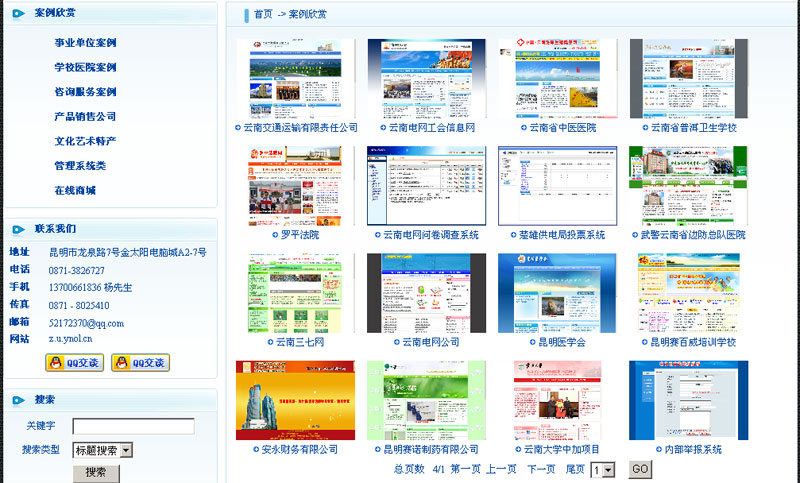Click the first QQ交谈 chat button
The height and width of the screenshot is (483, 800).
74,363
